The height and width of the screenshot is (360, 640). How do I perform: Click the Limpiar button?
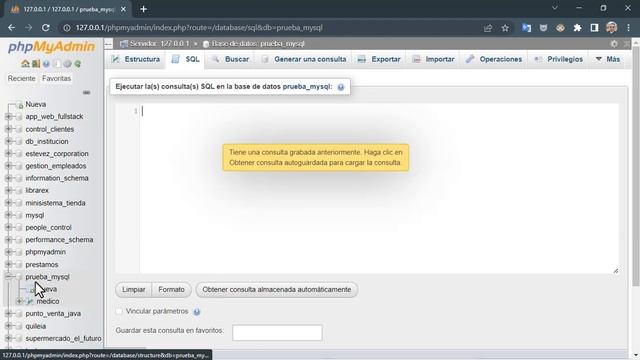133,290
